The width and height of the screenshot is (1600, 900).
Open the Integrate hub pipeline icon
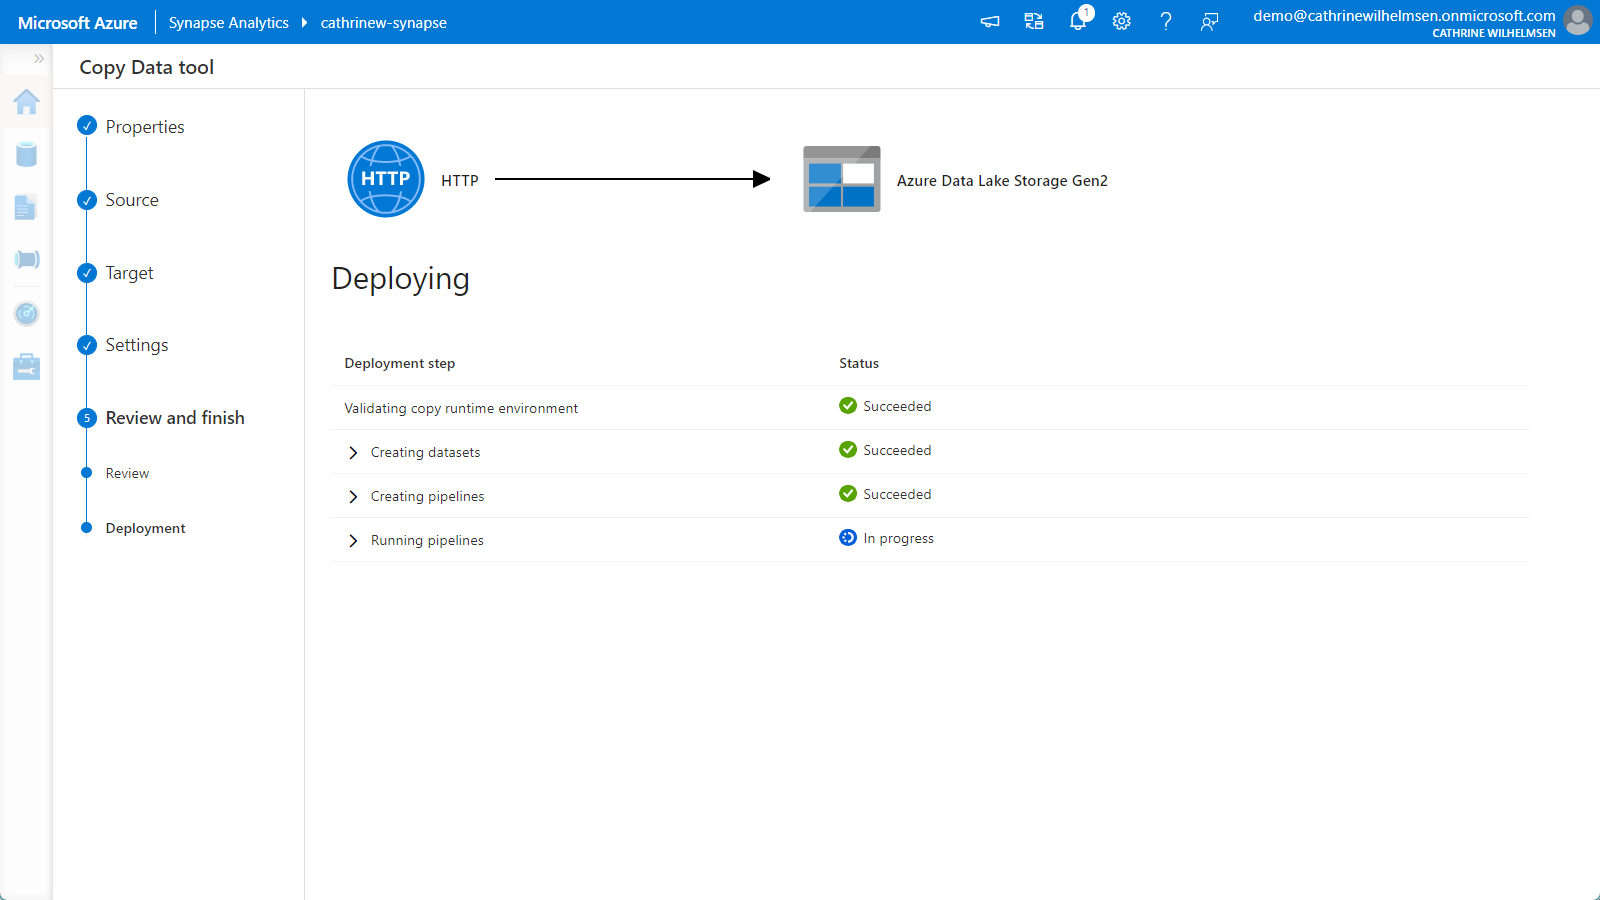point(27,260)
